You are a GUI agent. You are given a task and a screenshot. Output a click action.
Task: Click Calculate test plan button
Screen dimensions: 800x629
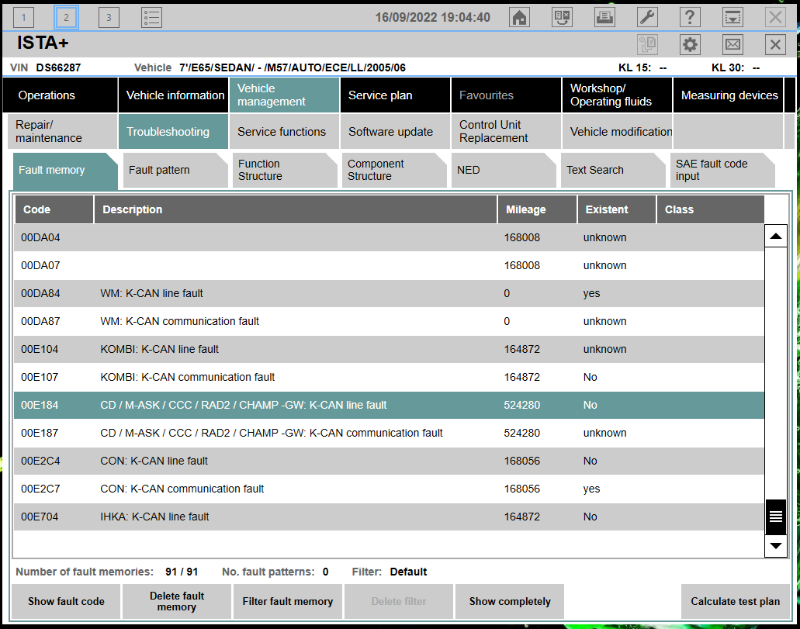point(735,601)
